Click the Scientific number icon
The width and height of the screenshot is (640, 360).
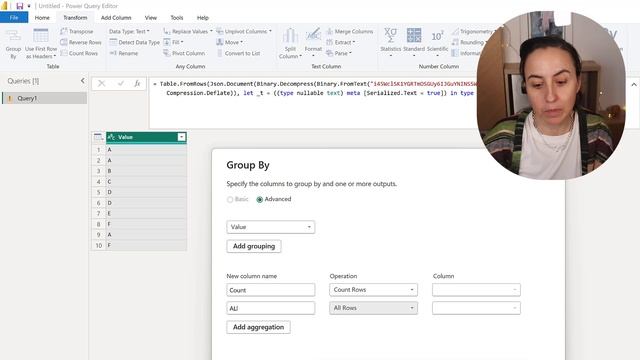pos(437,36)
